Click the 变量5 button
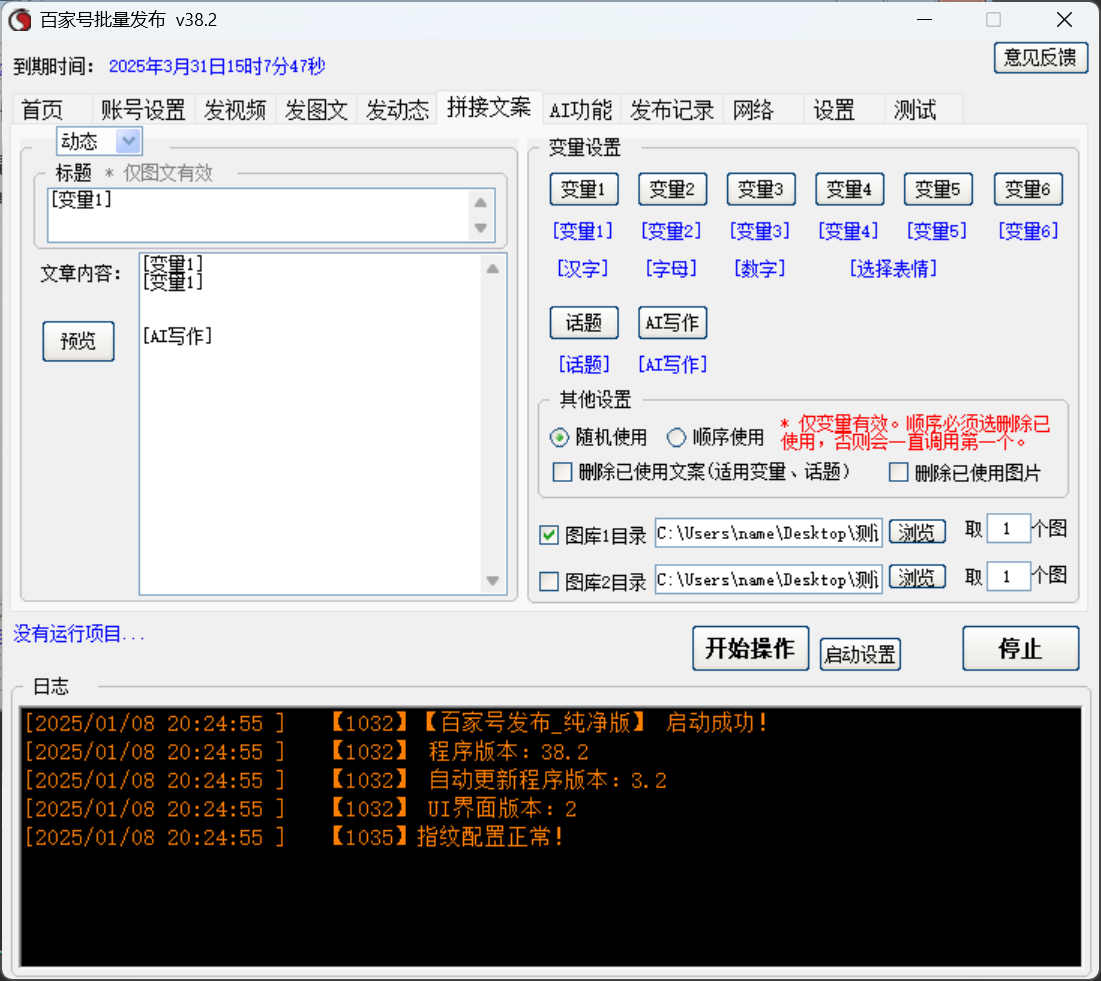 (938, 189)
